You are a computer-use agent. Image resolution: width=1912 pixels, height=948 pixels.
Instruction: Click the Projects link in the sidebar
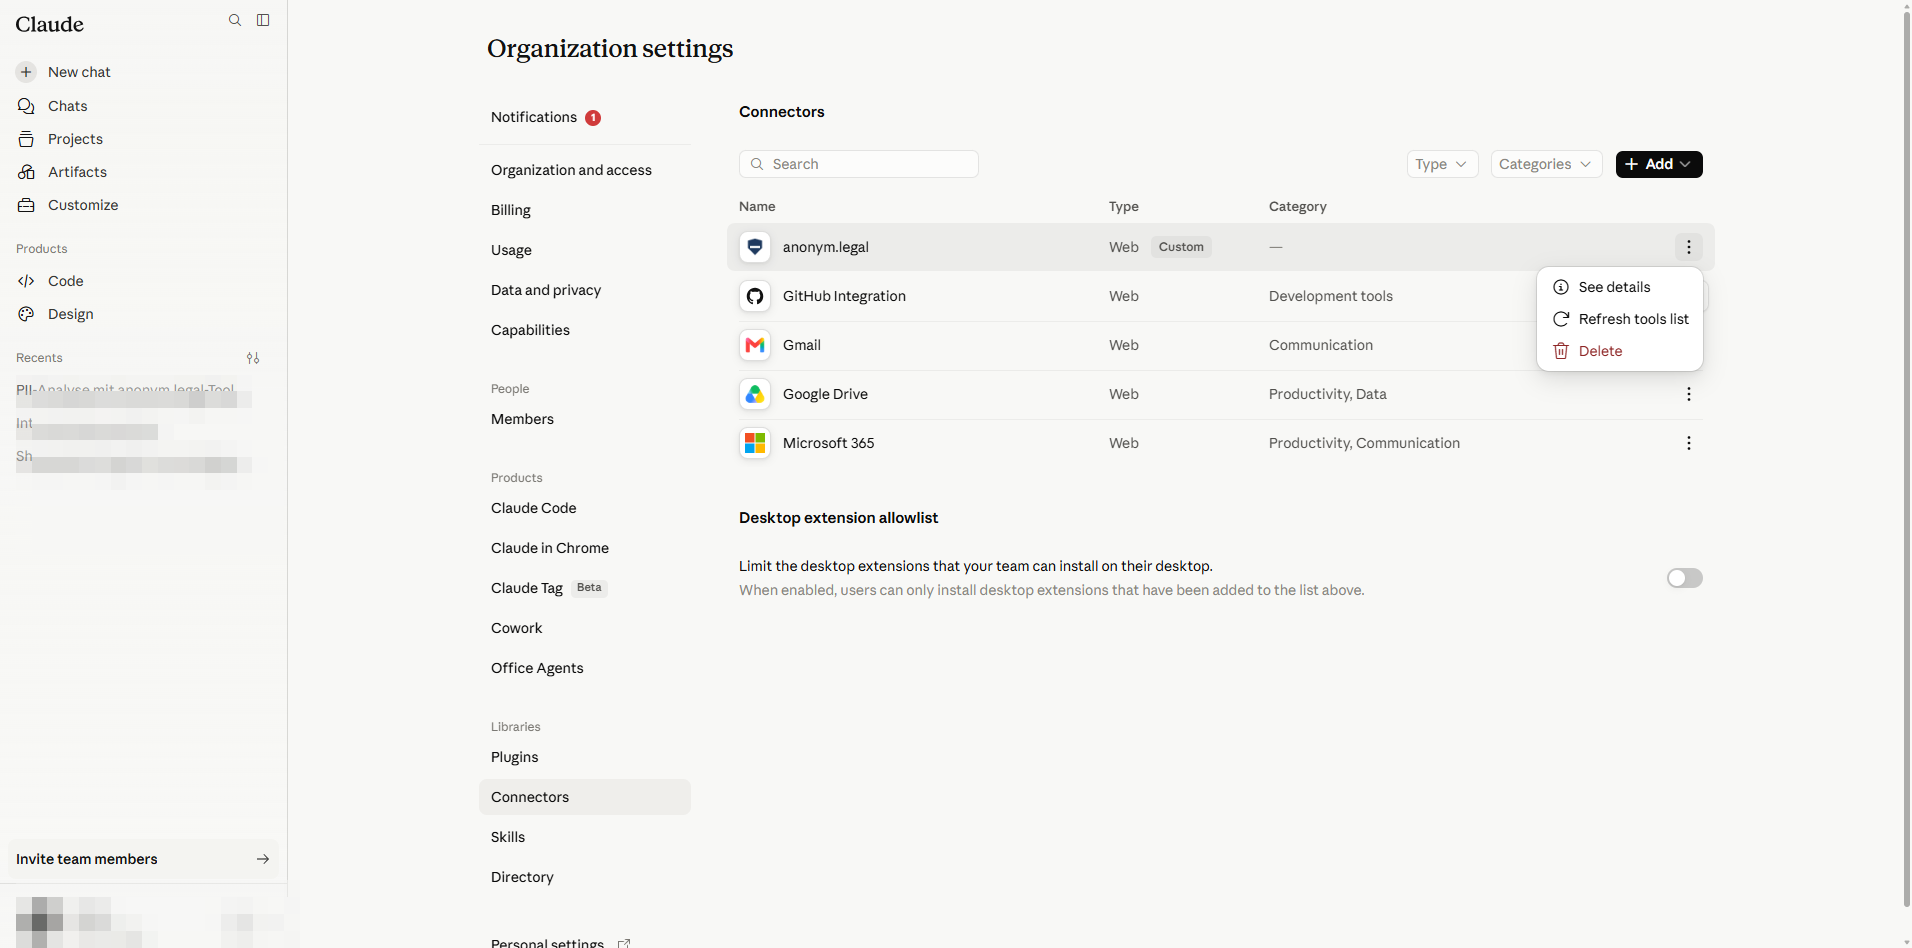point(75,139)
